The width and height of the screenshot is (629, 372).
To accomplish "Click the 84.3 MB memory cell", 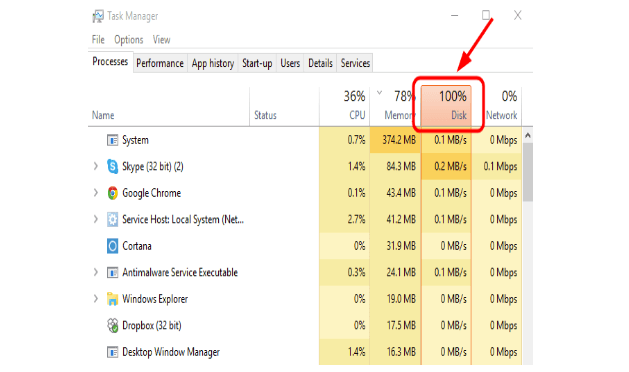I will (x=395, y=167).
